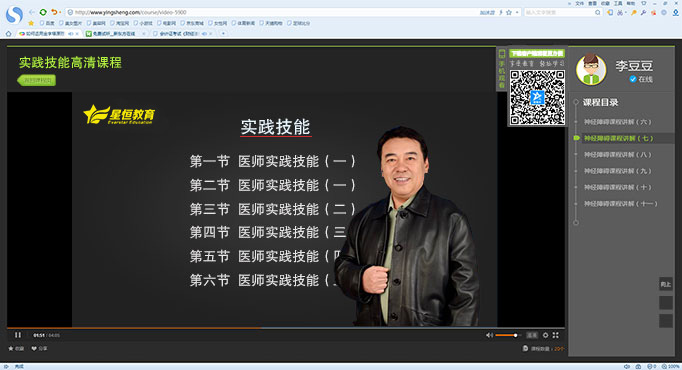This screenshot has width=682, height=370.
Task: Click the orange key password icon
Action: tap(634, 13)
